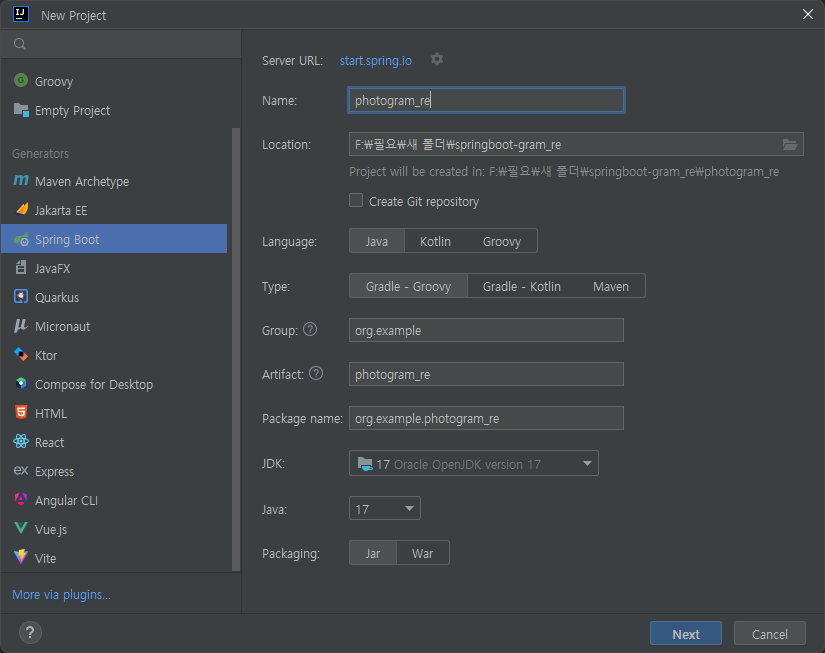Select JavaFX generator entry

click(x=114, y=268)
